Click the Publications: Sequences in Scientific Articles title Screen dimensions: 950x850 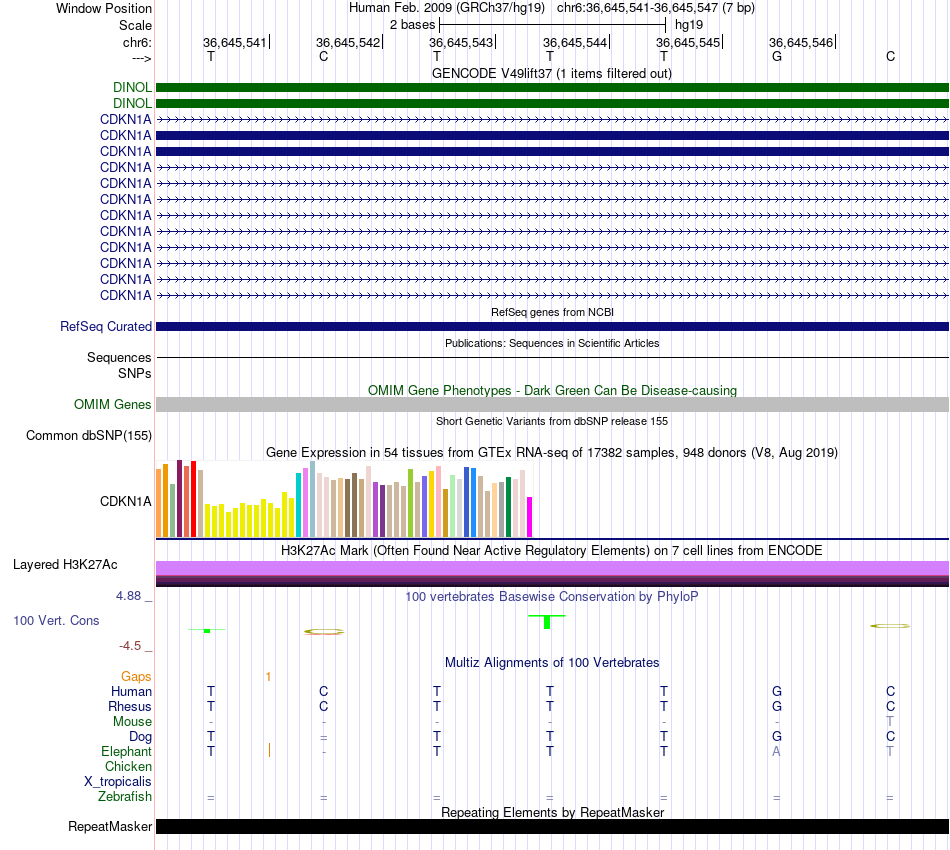coord(552,343)
